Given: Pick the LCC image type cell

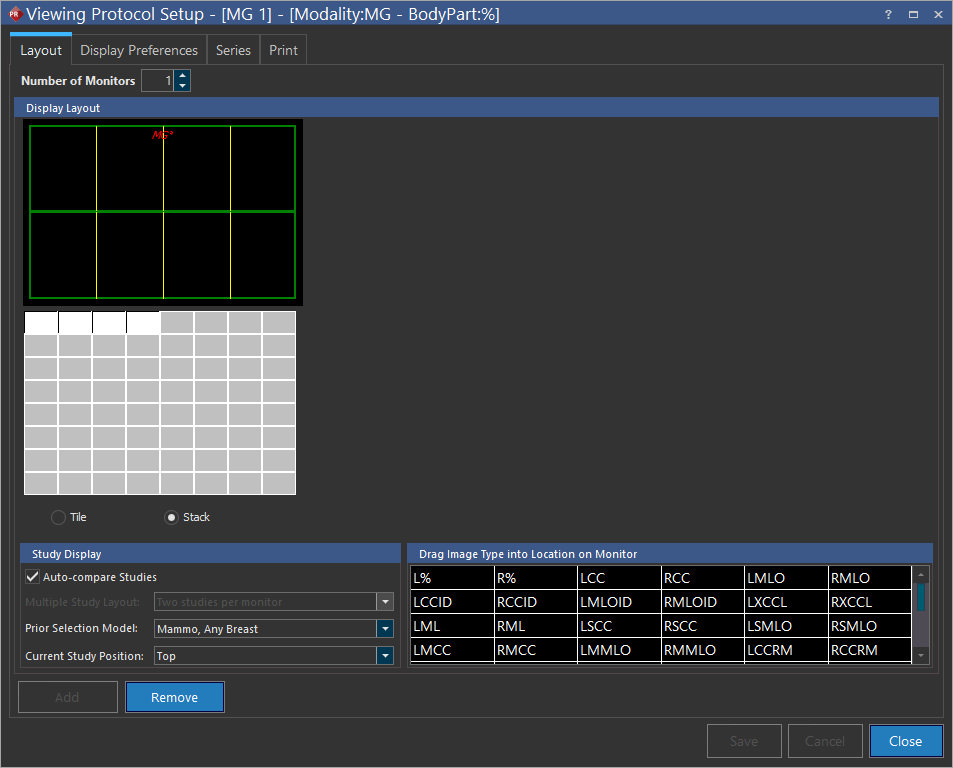Looking at the screenshot, I should coord(618,578).
